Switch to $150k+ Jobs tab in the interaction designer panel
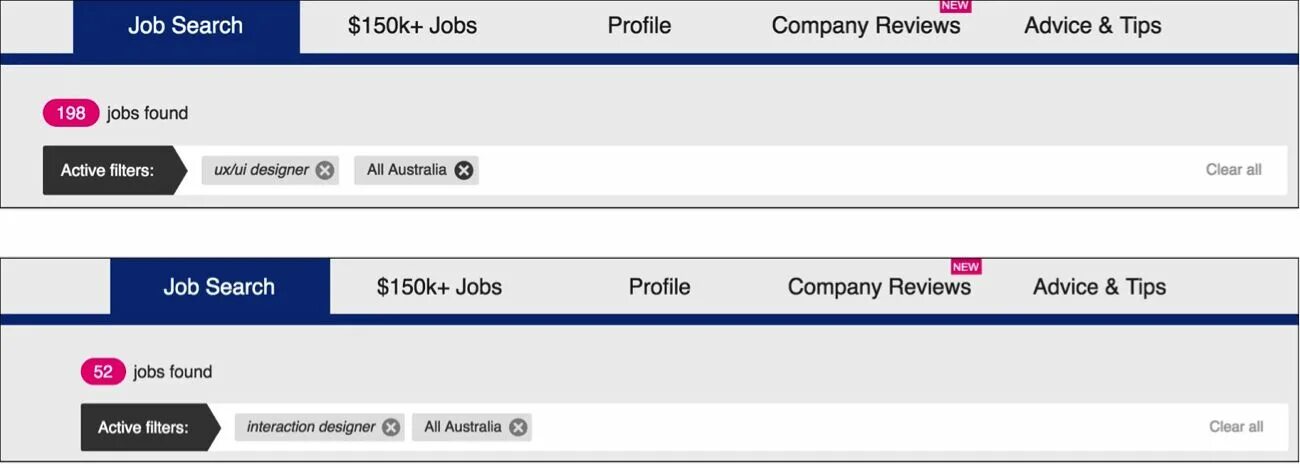The image size is (1300, 468). tap(439, 287)
